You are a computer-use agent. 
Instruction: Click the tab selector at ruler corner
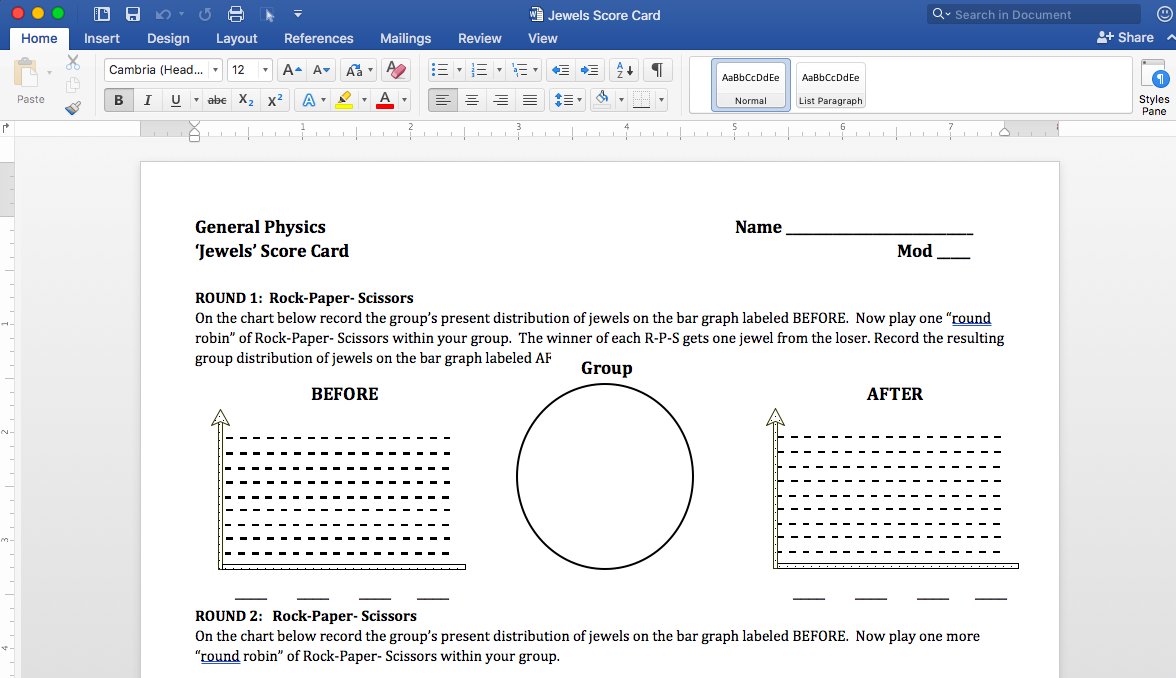(x=6, y=128)
